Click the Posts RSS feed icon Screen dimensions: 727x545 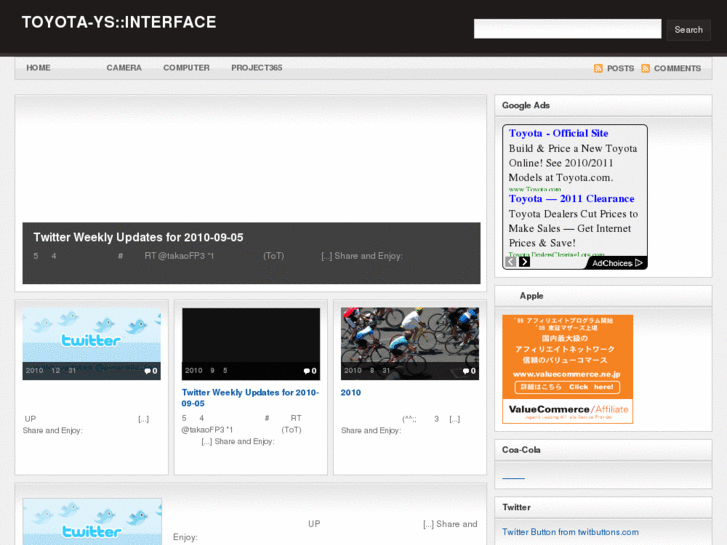[598, 69]
